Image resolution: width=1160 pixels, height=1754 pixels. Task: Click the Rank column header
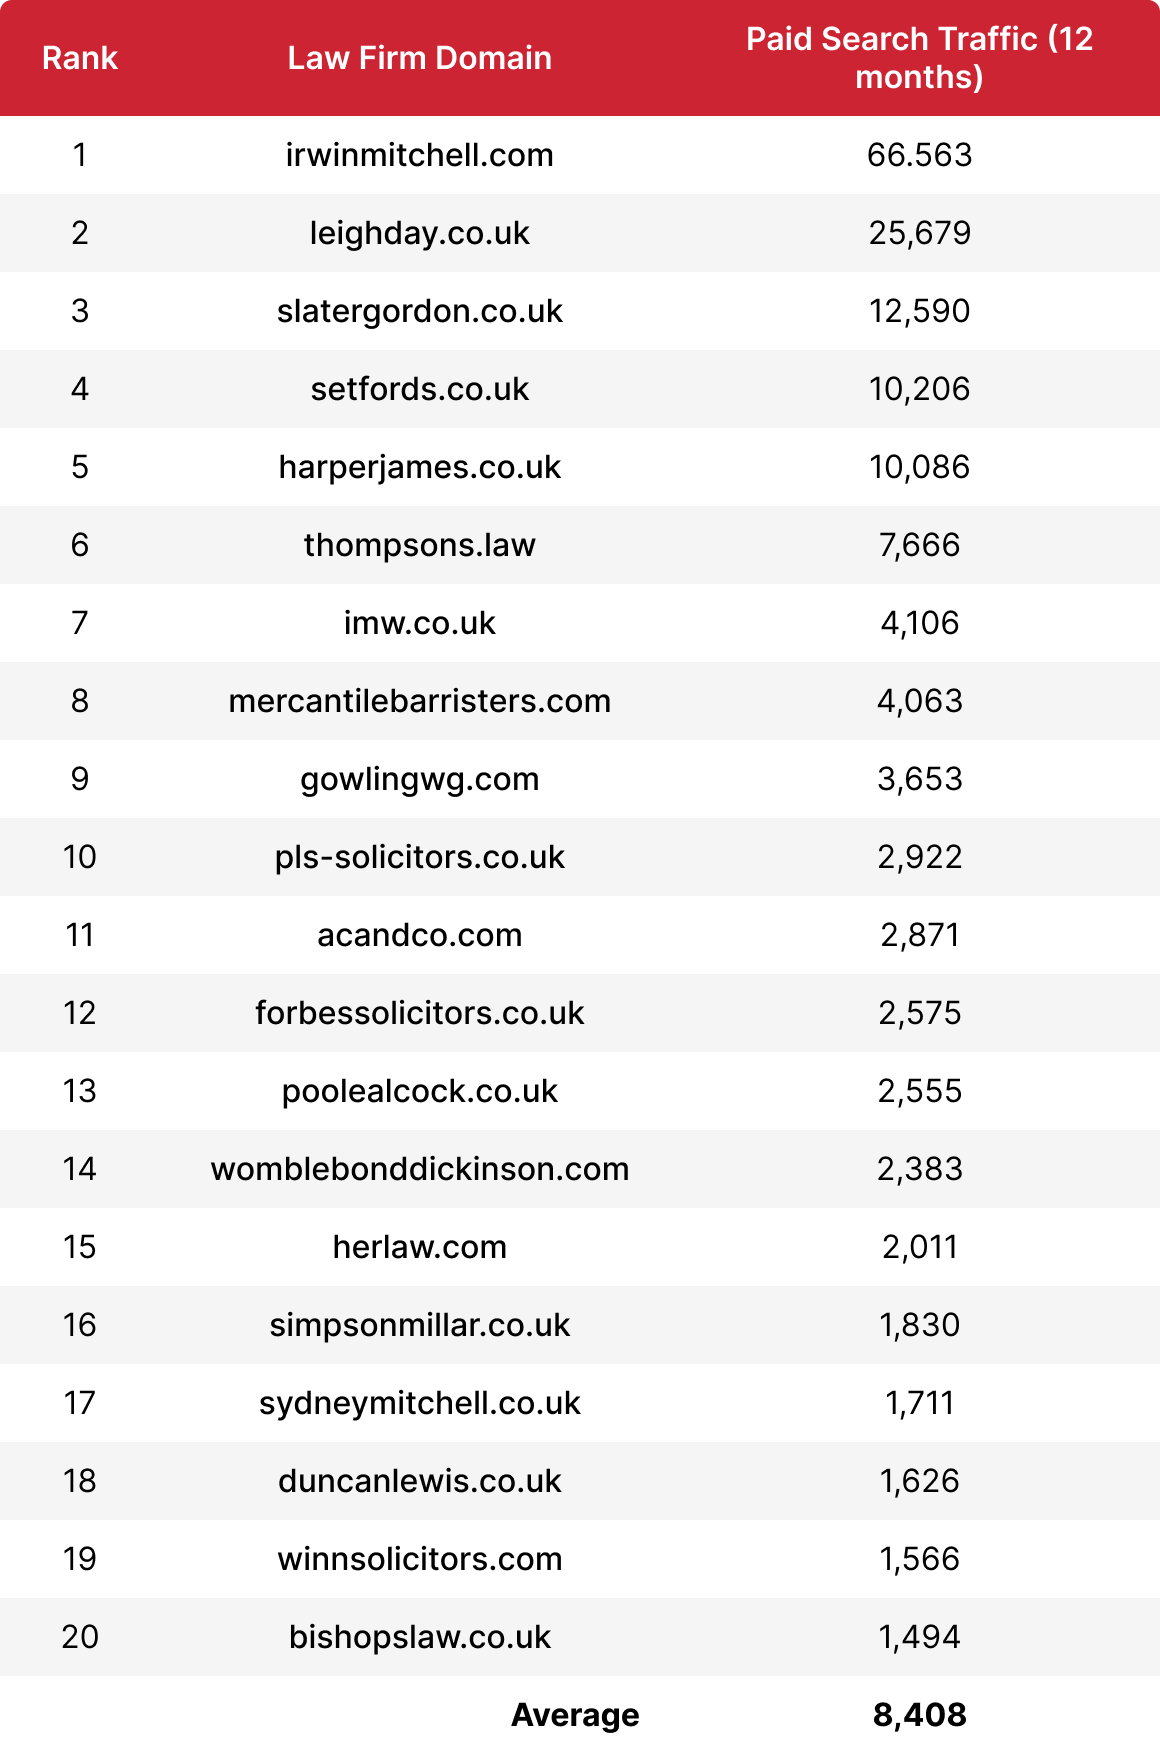pyautogui.click(x=80, y=58)
